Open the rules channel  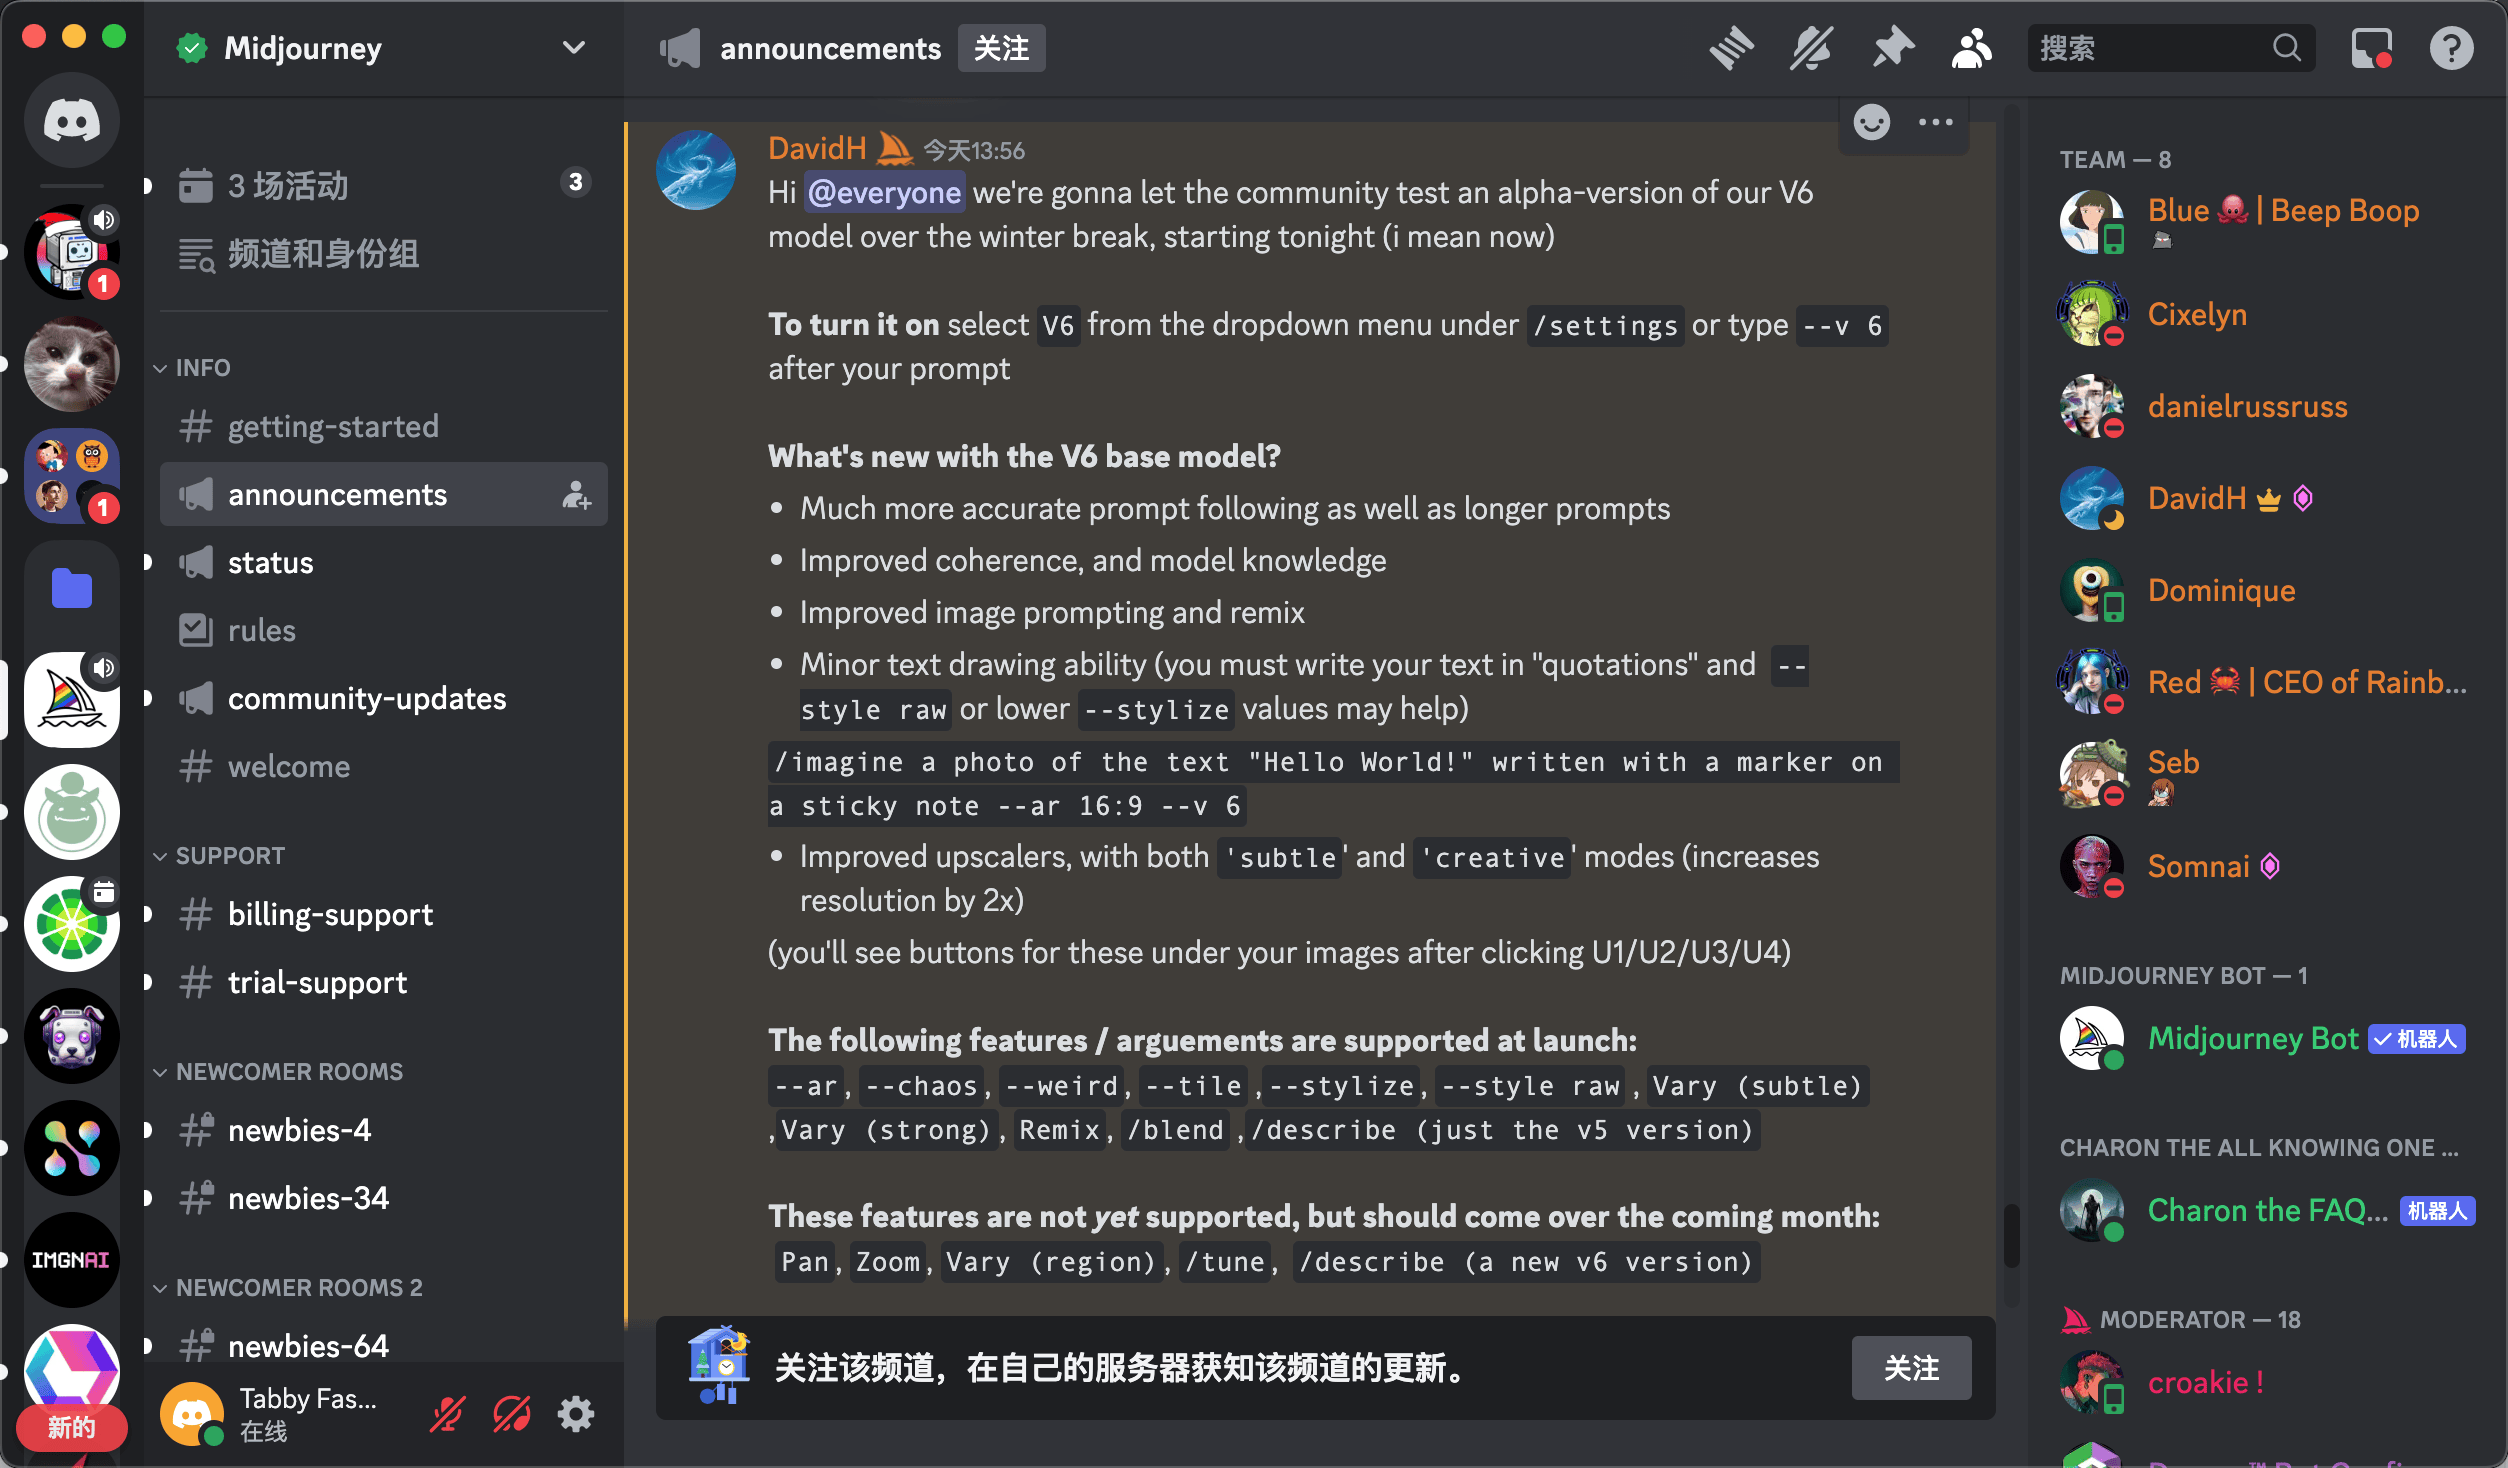point(384,631)
